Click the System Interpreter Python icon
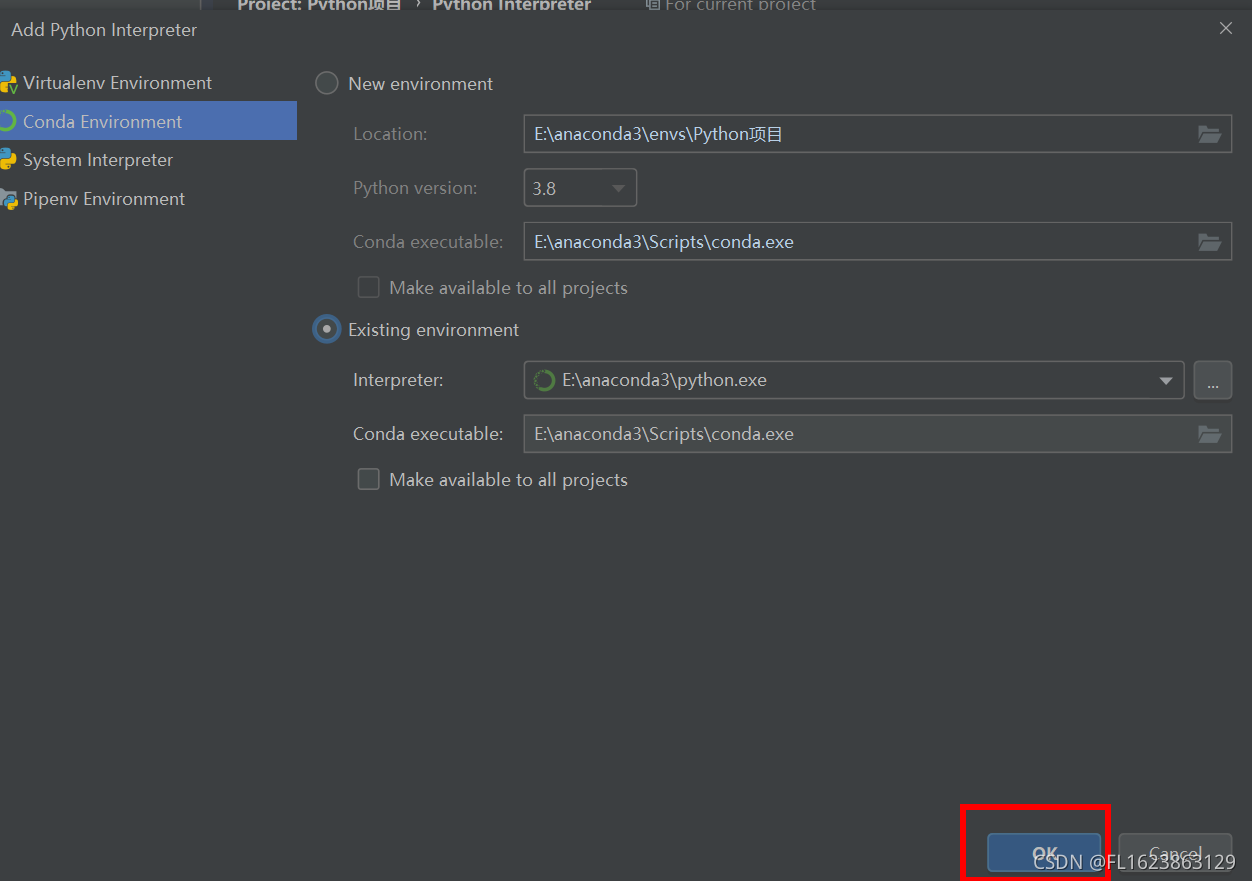 [x=8, y=160]
